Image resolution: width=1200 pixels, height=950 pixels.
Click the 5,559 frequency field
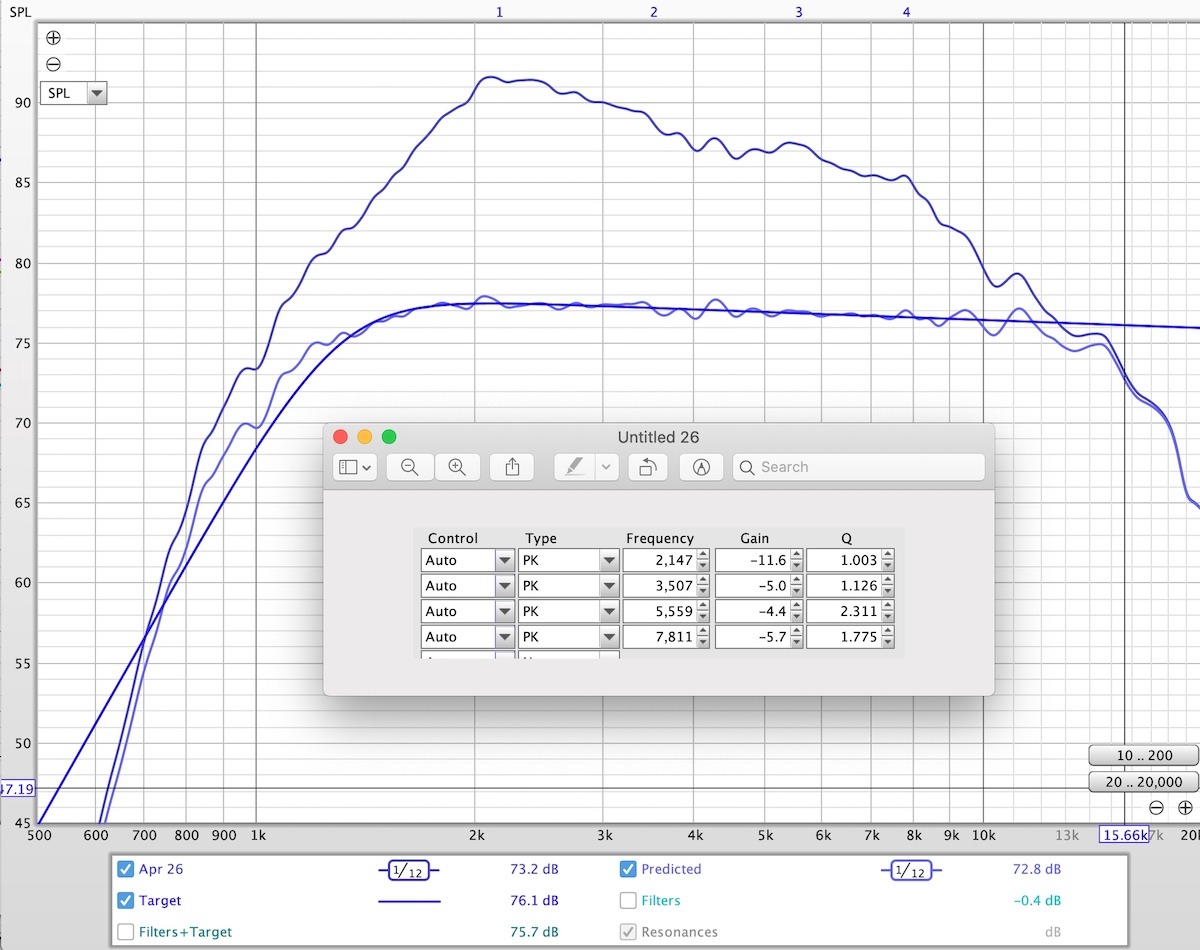click(x=660, y=611)
